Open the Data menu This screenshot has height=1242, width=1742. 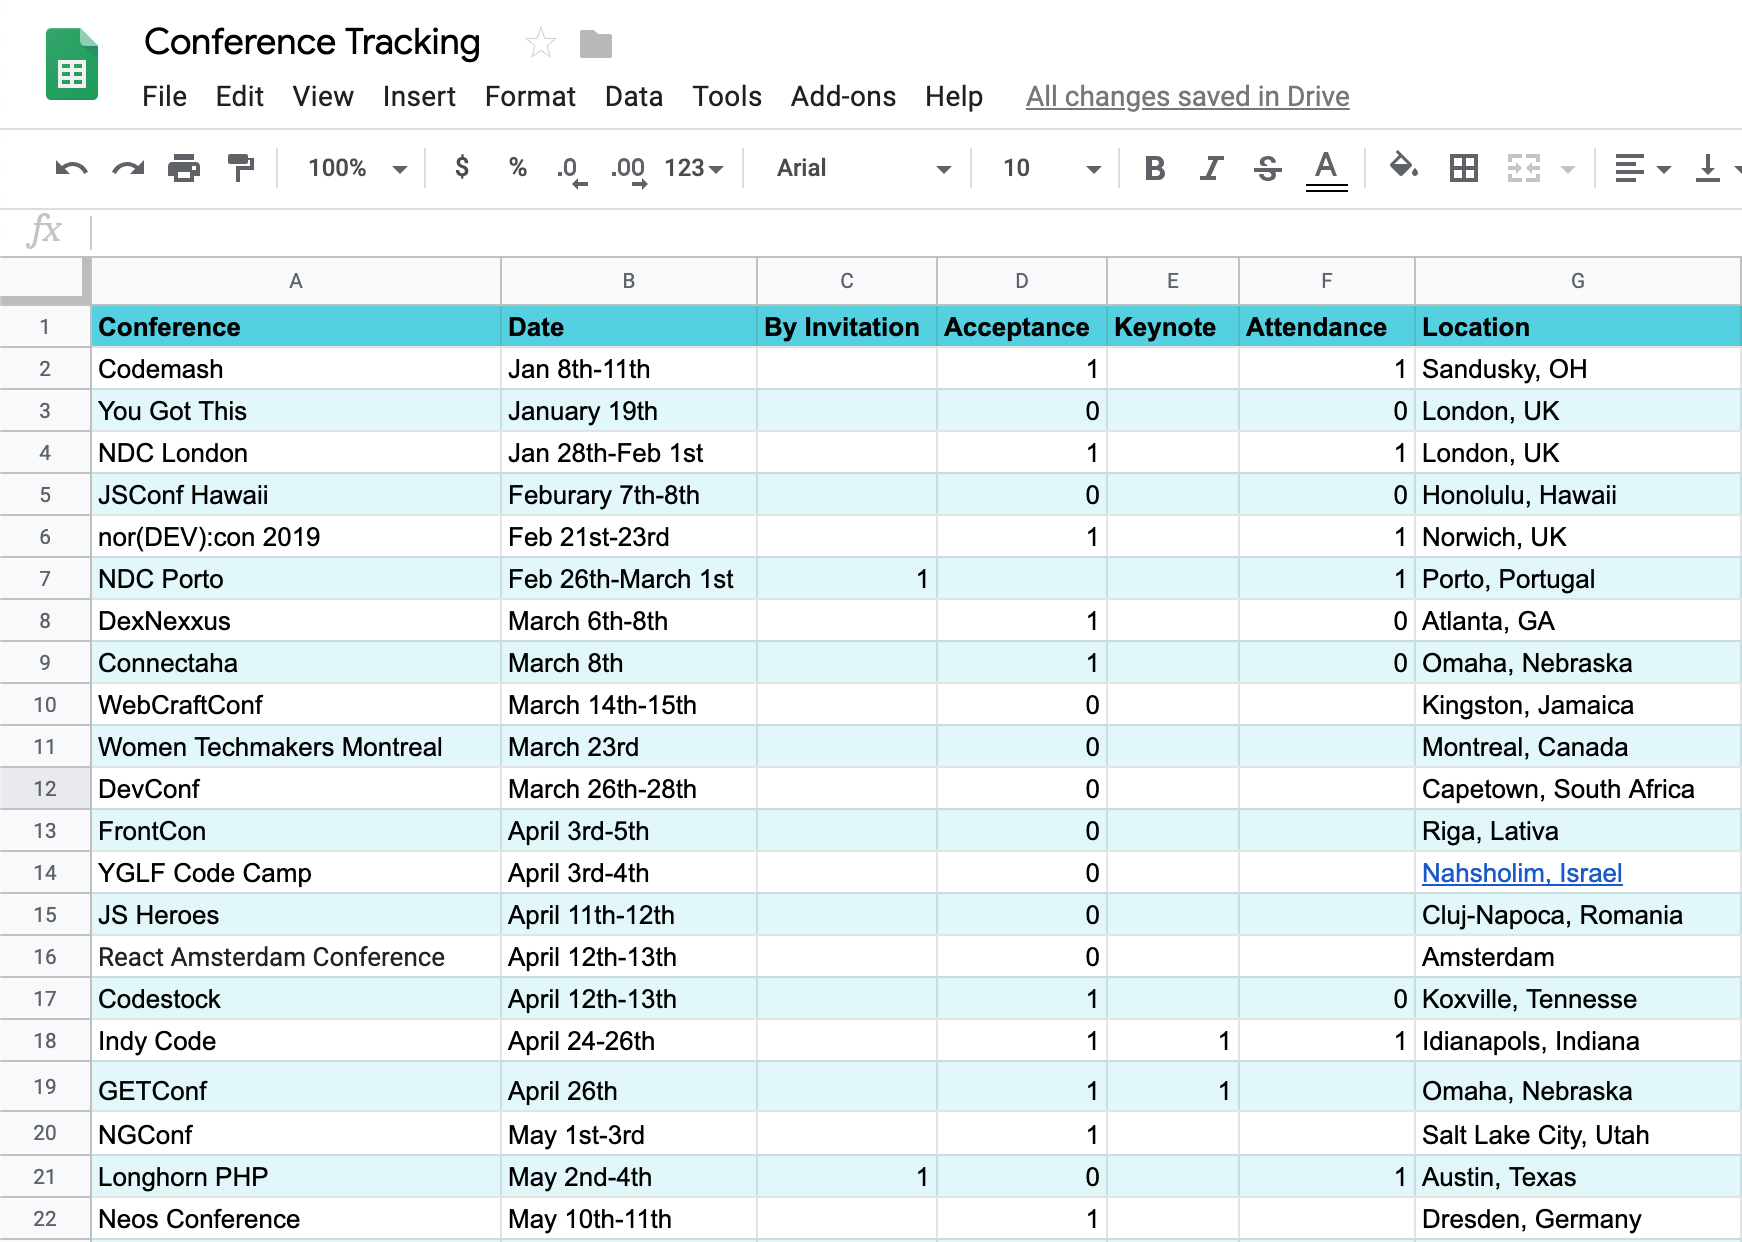[634, 96]
